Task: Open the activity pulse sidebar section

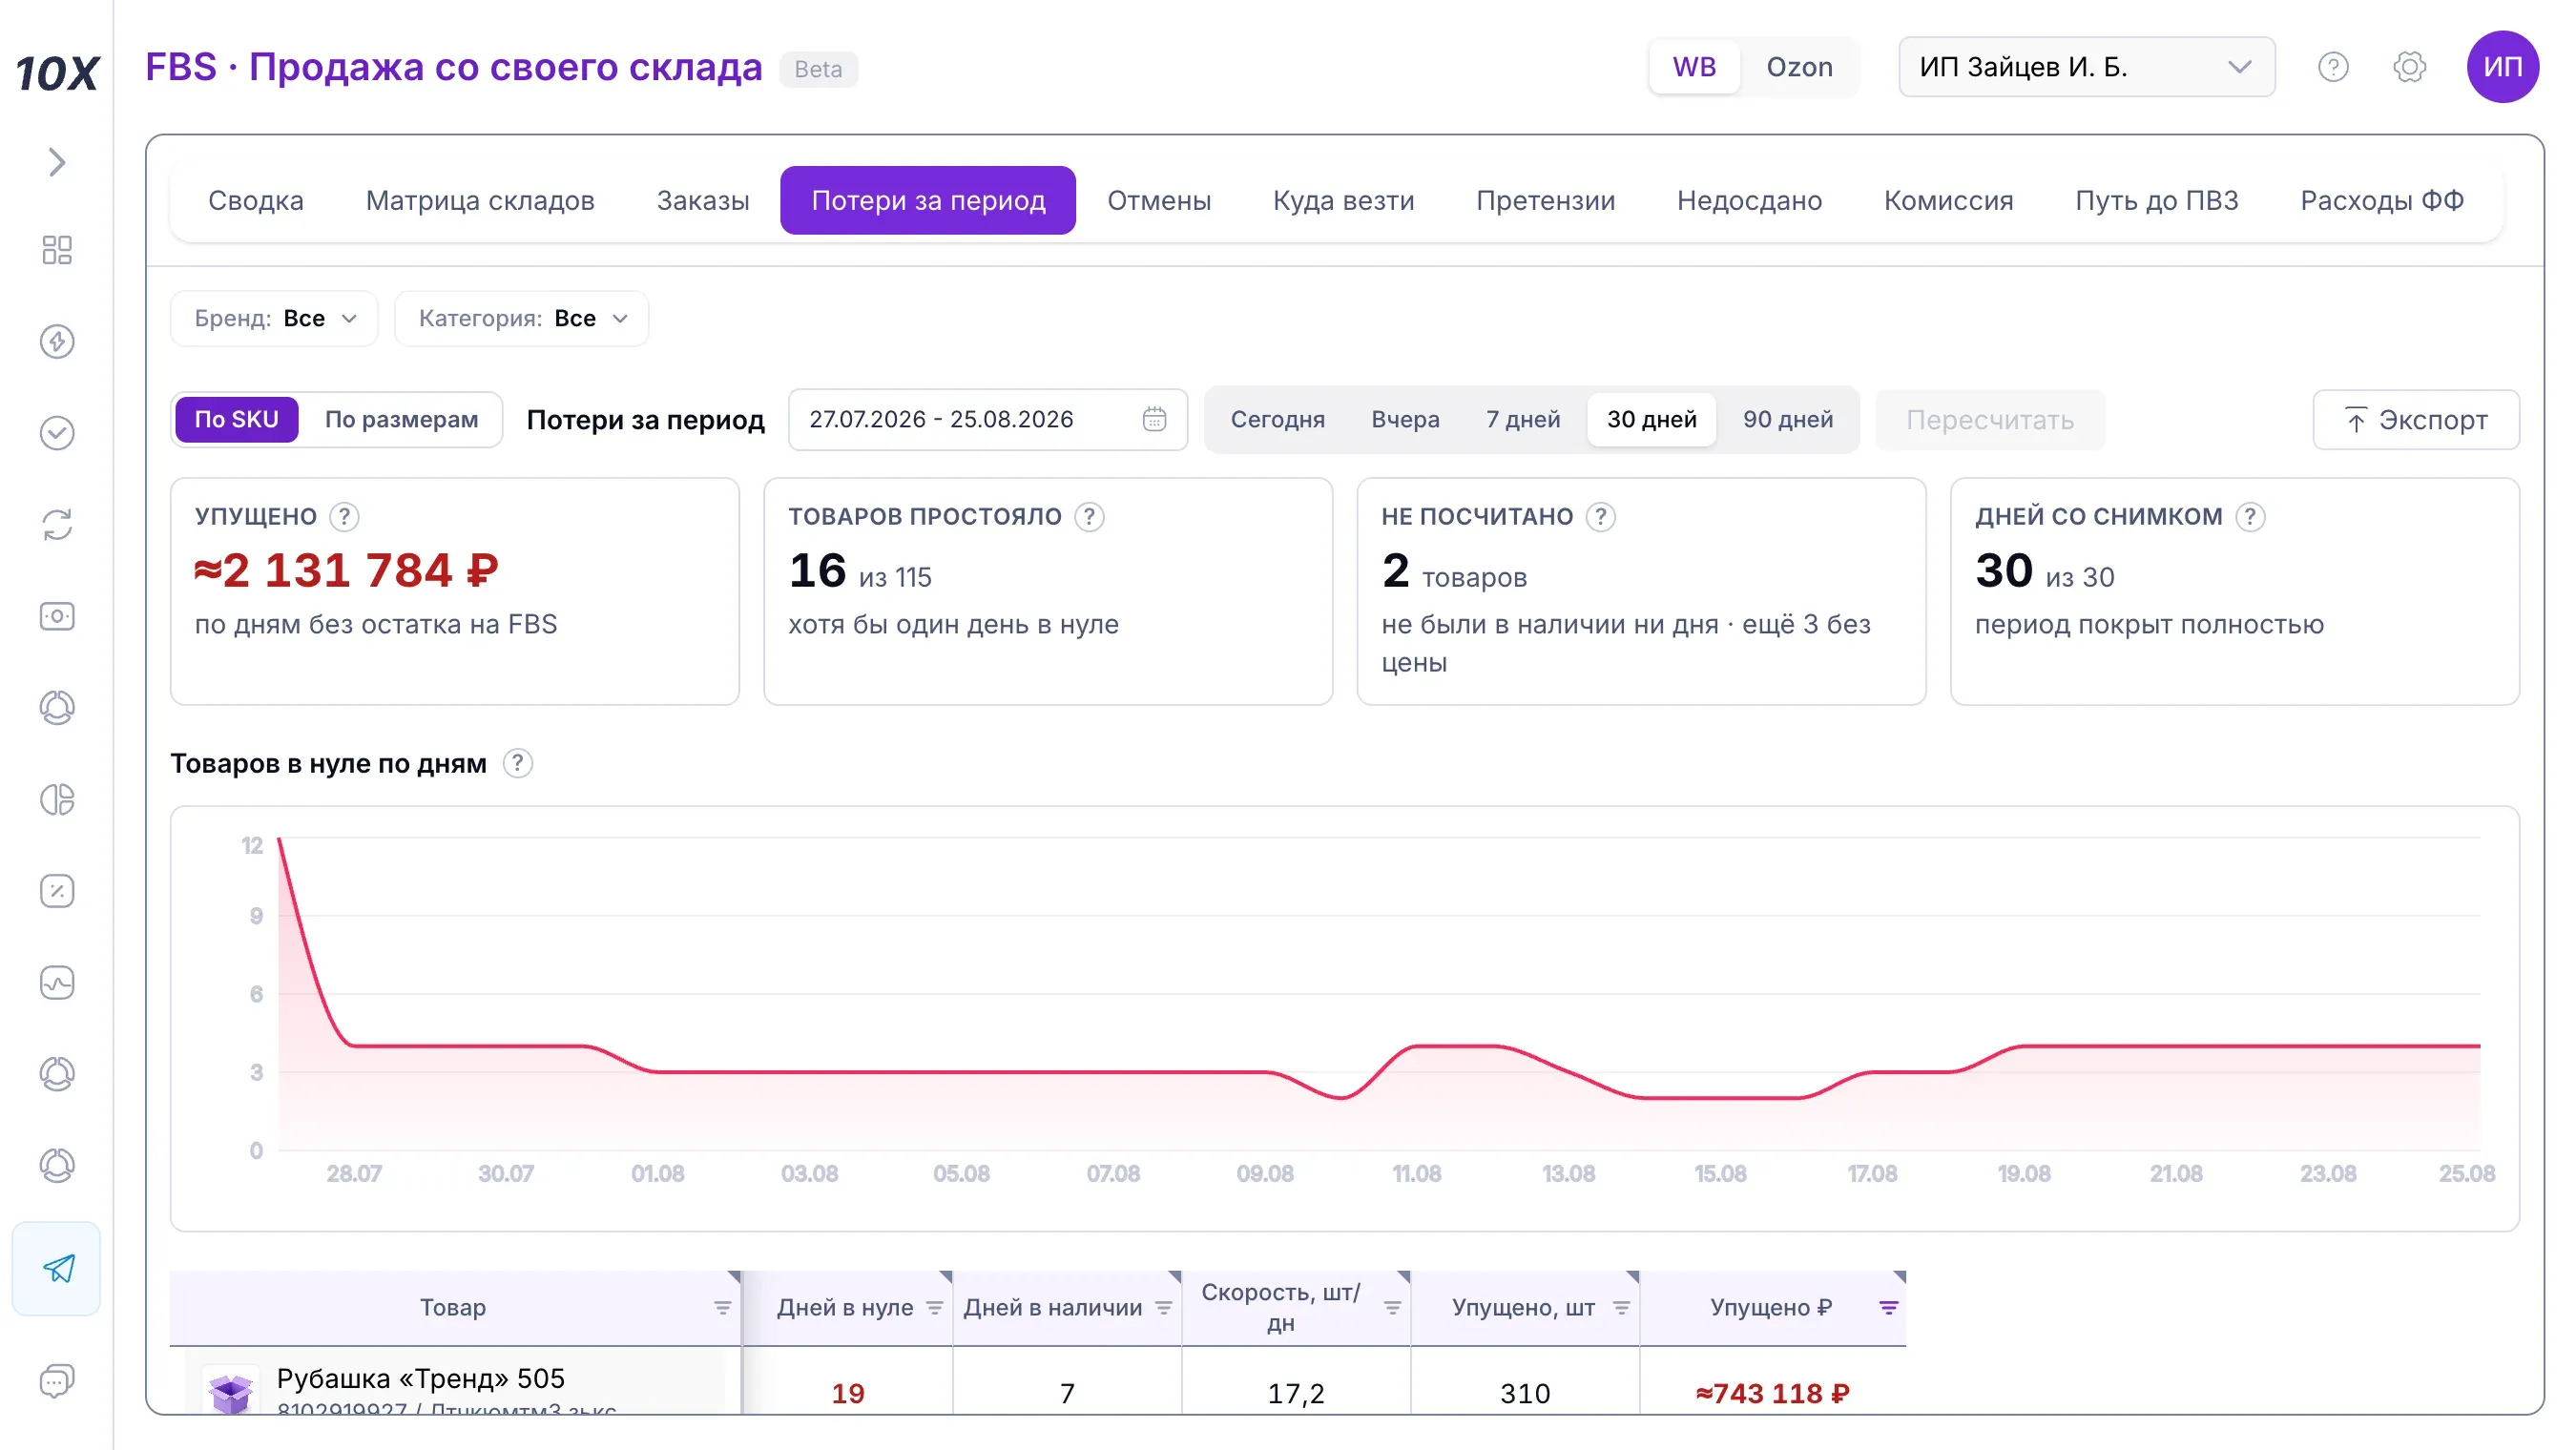Action: coord(57,983)
